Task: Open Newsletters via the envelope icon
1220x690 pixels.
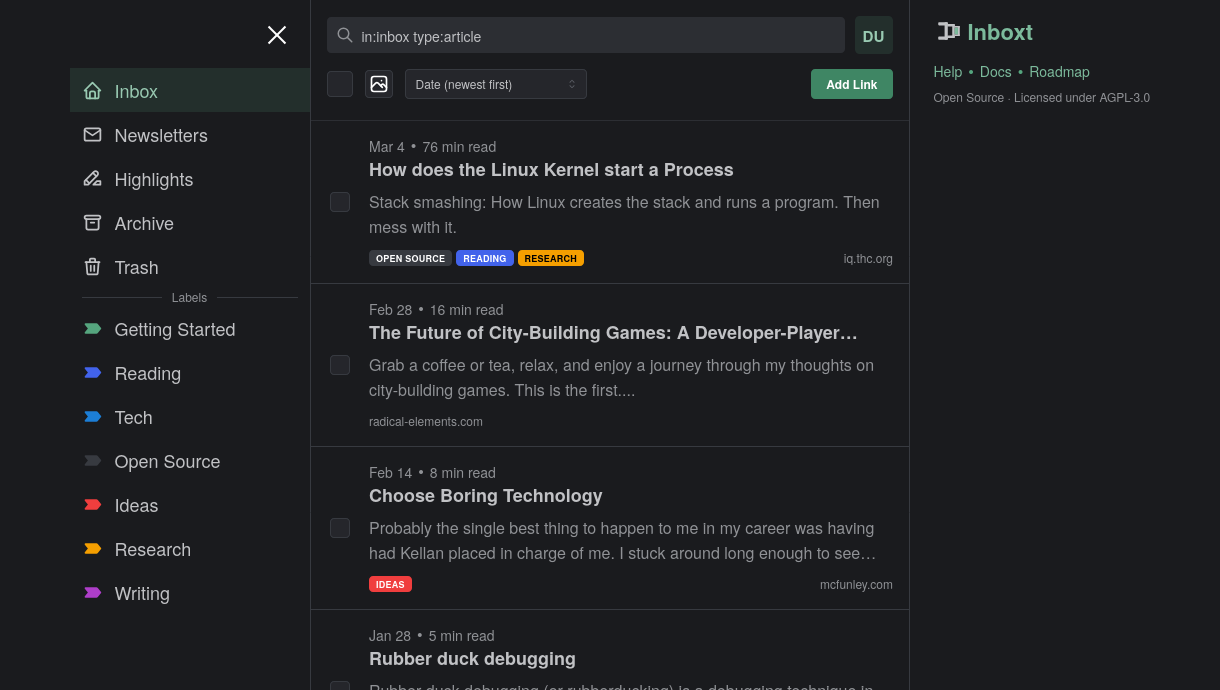Action: pyautogui.click(x=92, y=134)
